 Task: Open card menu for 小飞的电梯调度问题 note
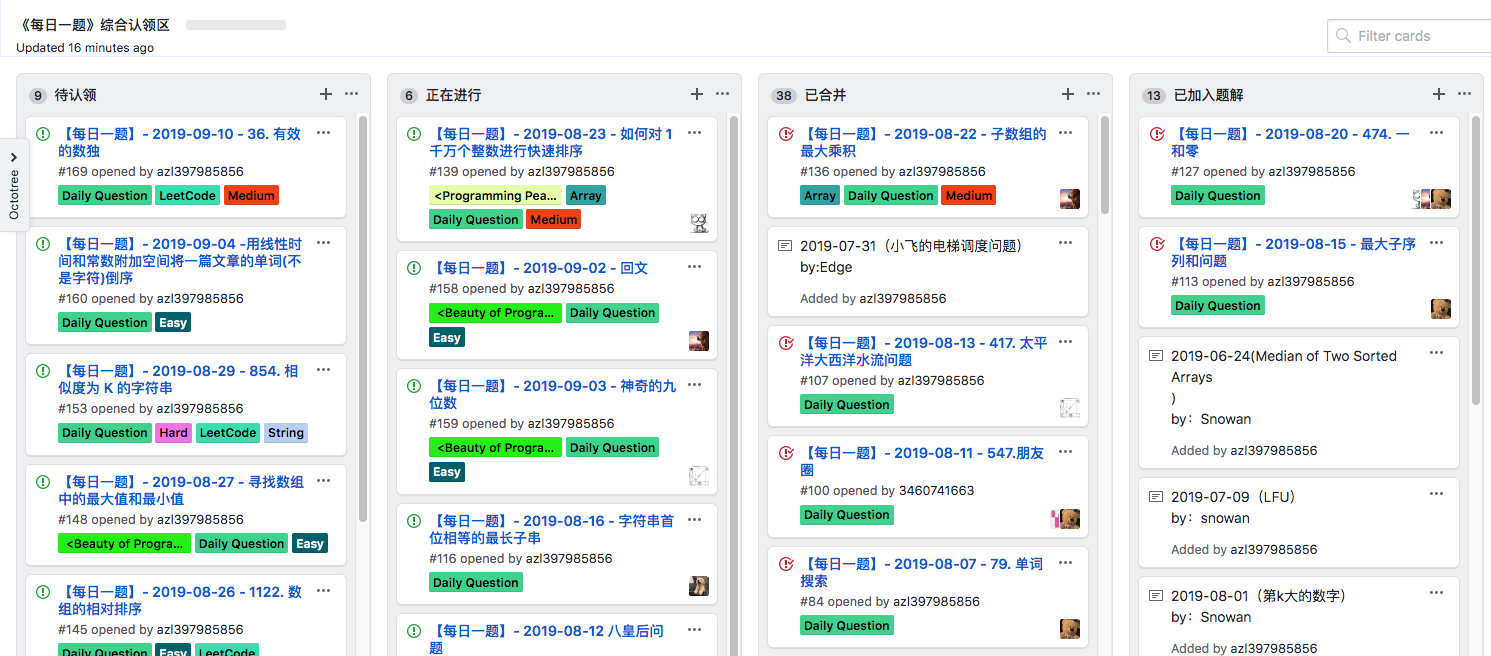tap(1065, 242)
